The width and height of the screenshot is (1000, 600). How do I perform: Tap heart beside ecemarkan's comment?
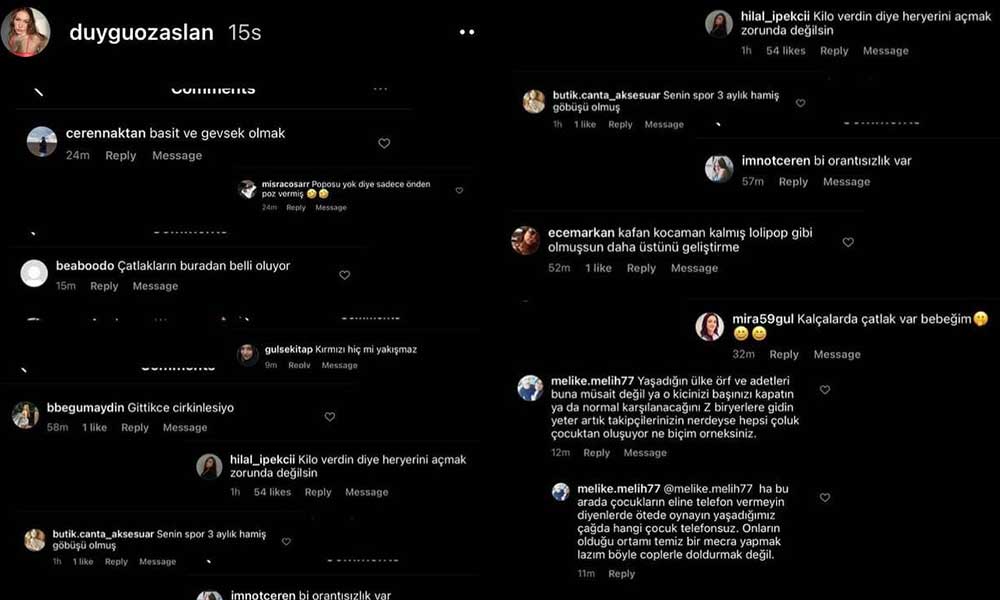point(848,242)
